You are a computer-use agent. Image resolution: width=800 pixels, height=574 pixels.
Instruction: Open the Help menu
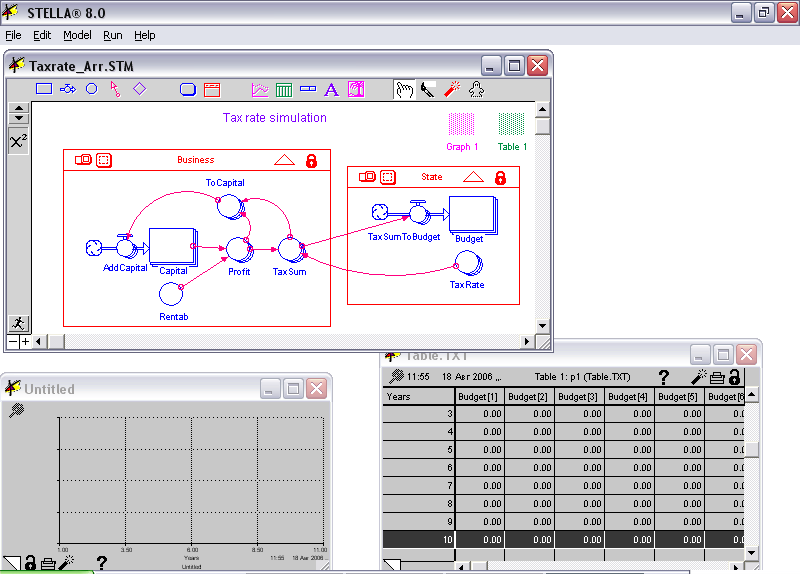[144, 35]
